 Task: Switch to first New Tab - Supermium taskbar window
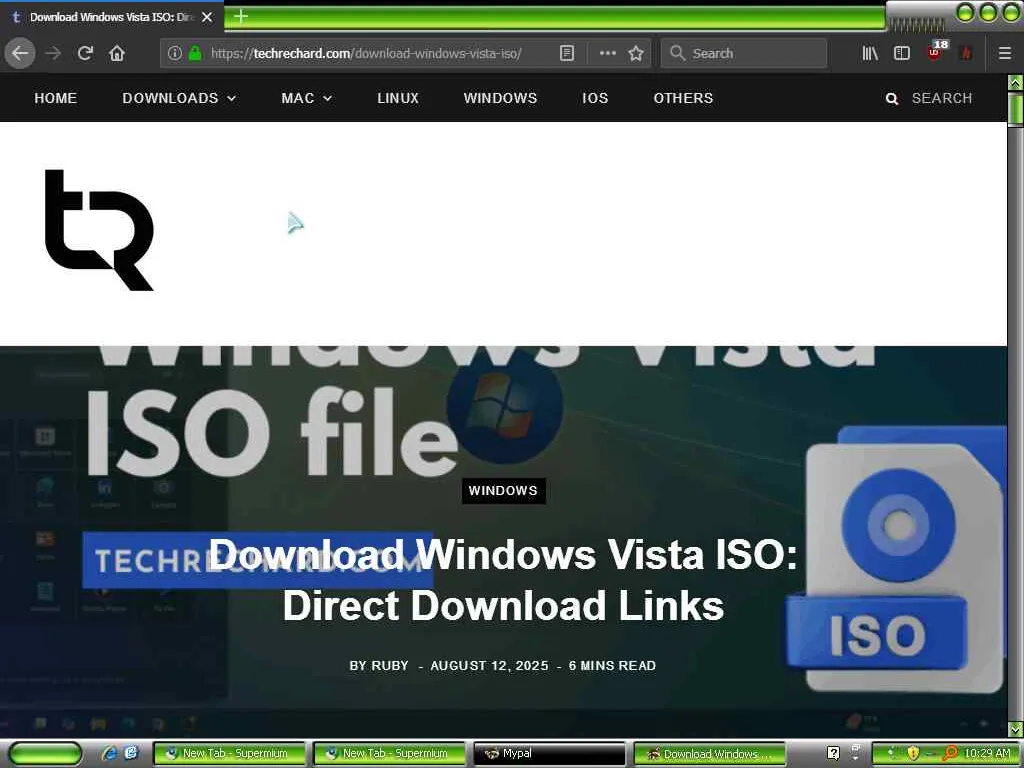[229, 754]
